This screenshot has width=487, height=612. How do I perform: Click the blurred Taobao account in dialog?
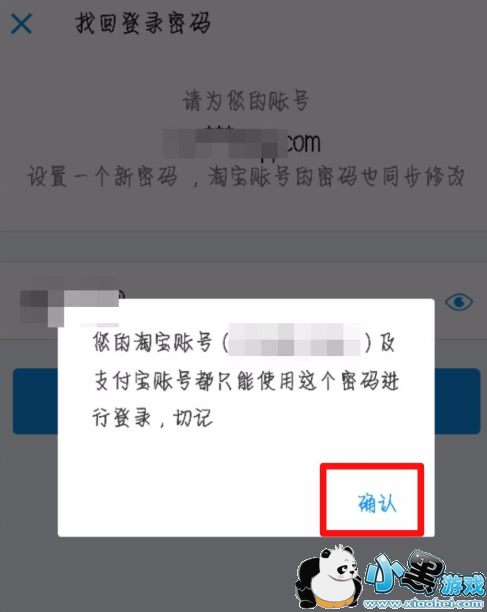[294, 339]
